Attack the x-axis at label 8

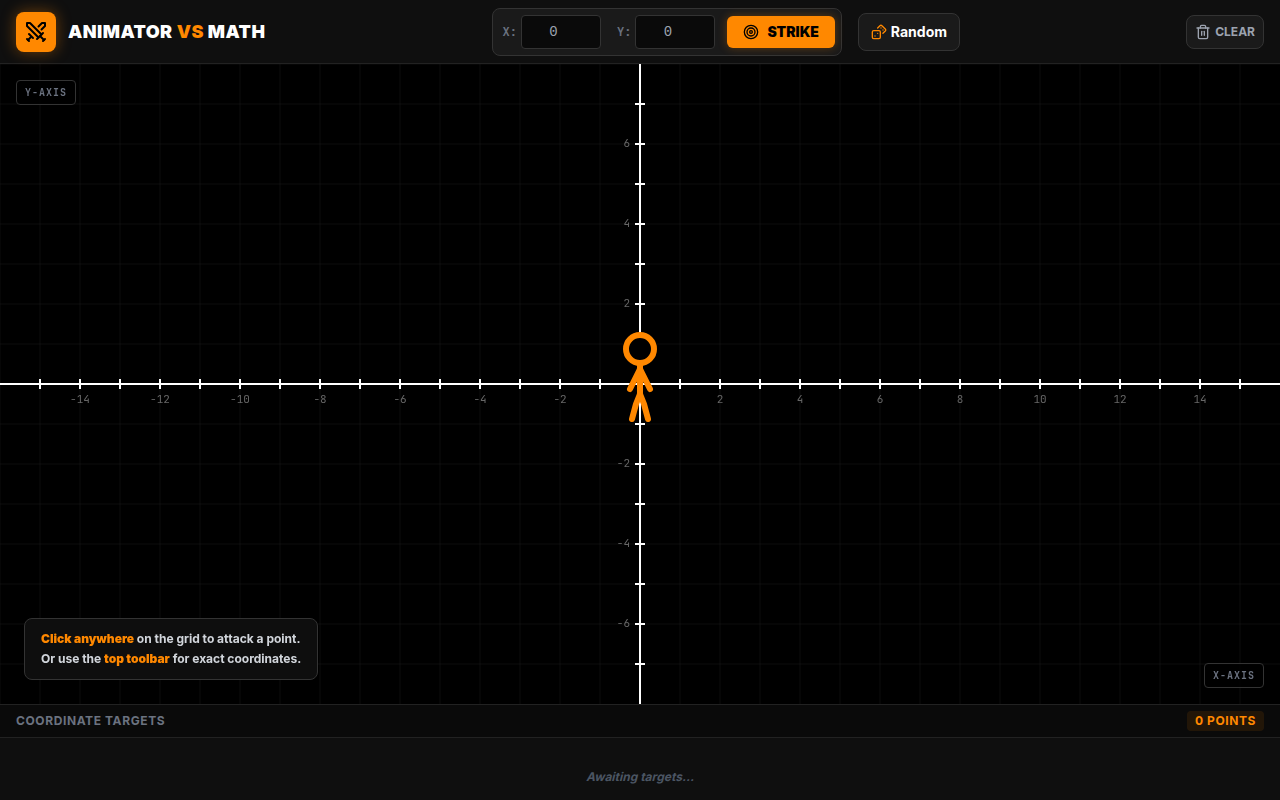pos(960,384)
